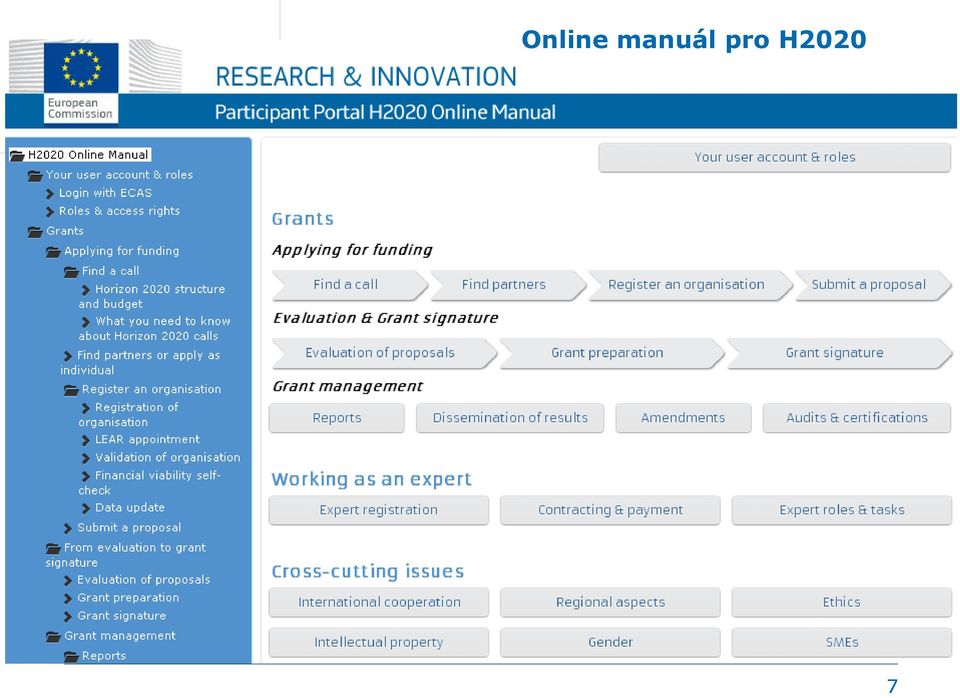Click arrow icon beside What you need to know
The width and height of the screenshot is (960, 698).
point(86,322)
